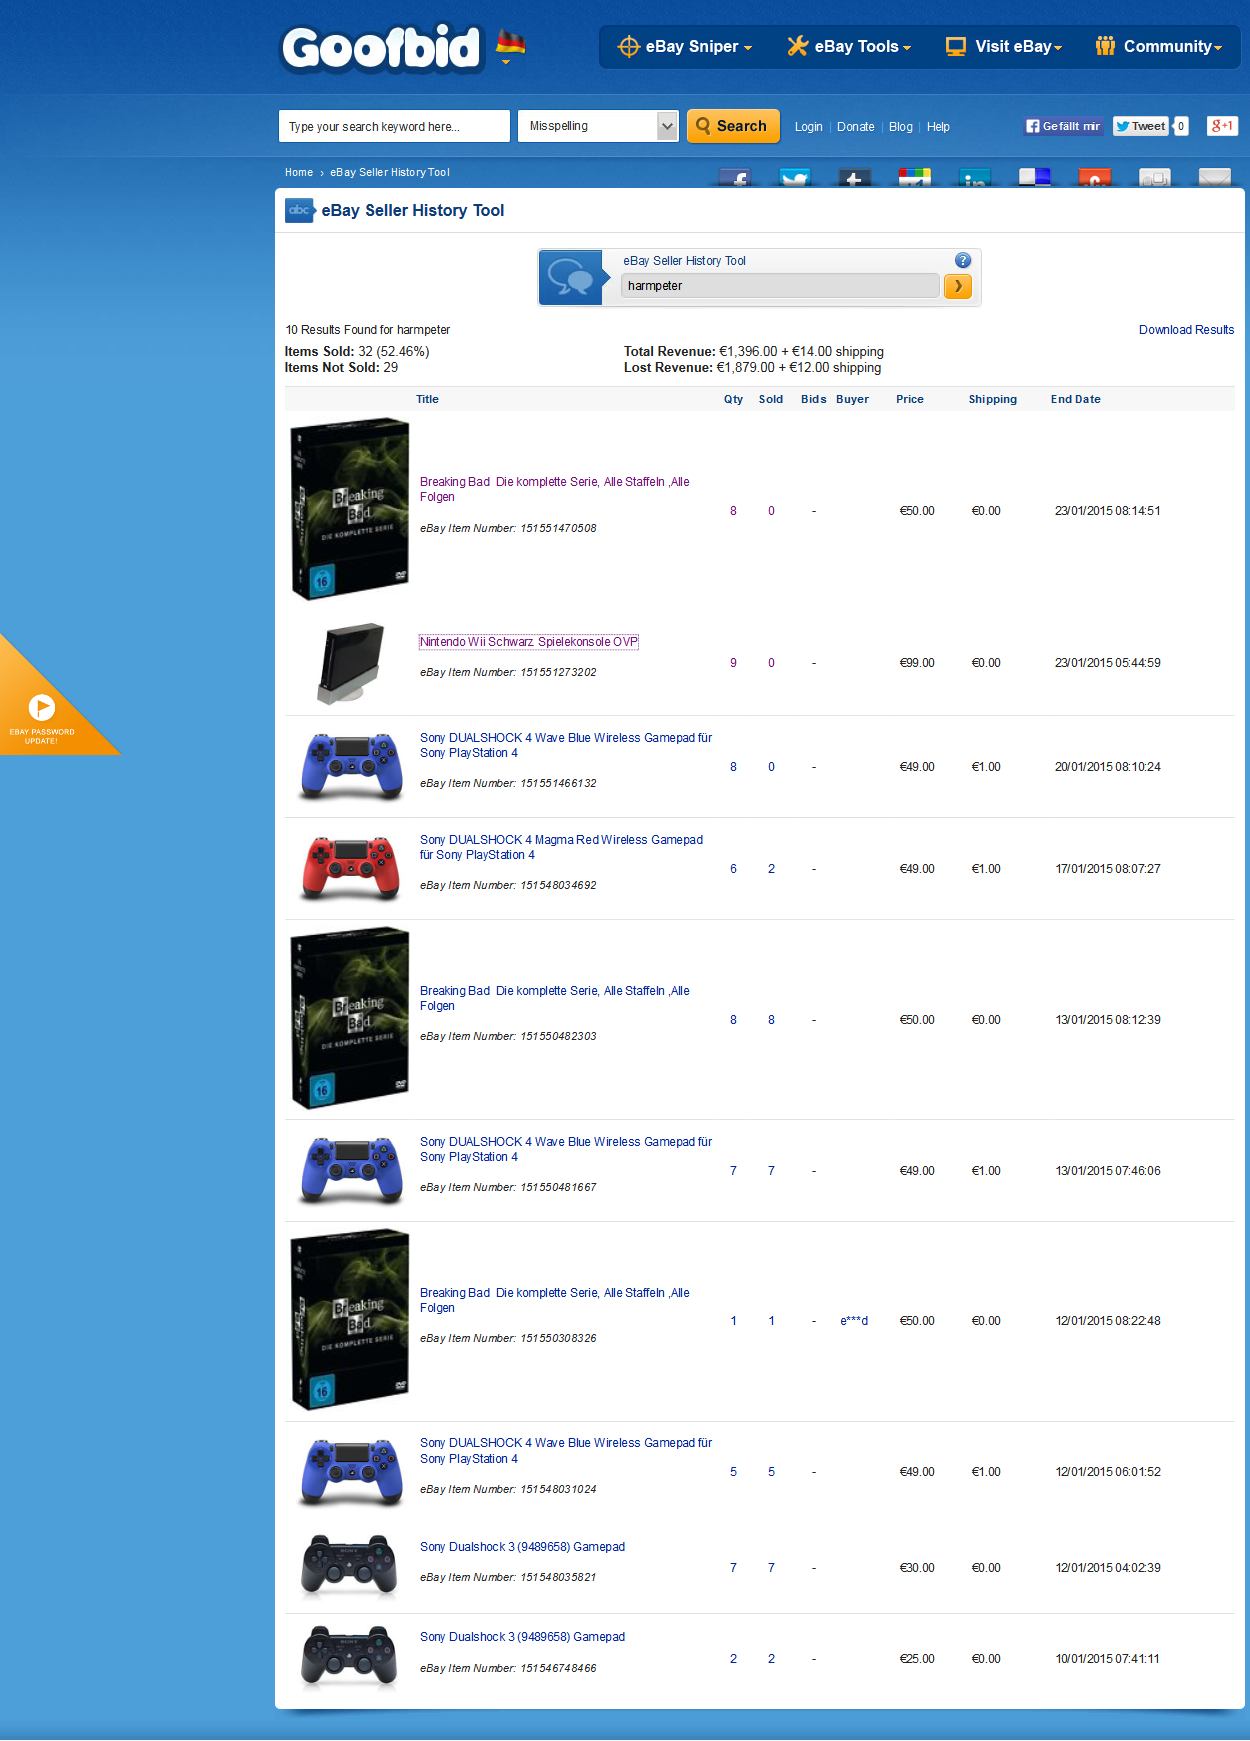The width and height of the screenshot is (1250, 1741).
Task: Click the search keyword input field
Action: 394,126
